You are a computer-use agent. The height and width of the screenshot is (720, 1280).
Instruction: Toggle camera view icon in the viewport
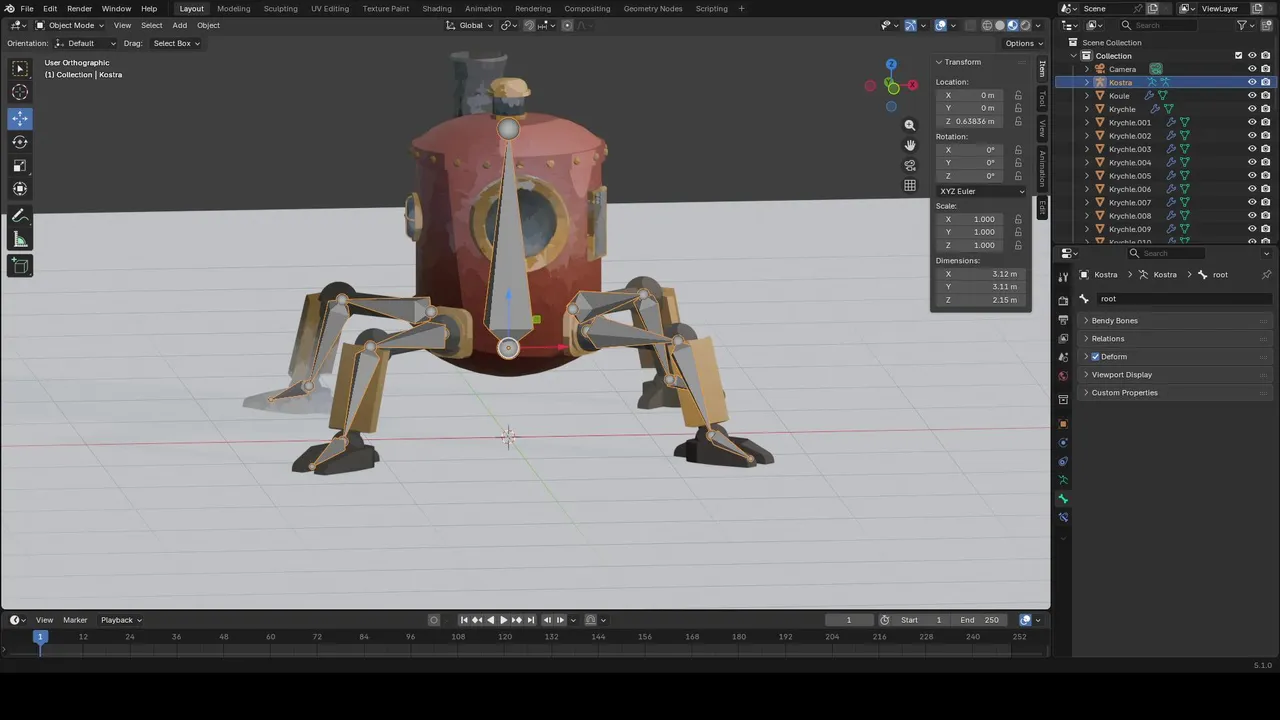click(x=909, y=165)
